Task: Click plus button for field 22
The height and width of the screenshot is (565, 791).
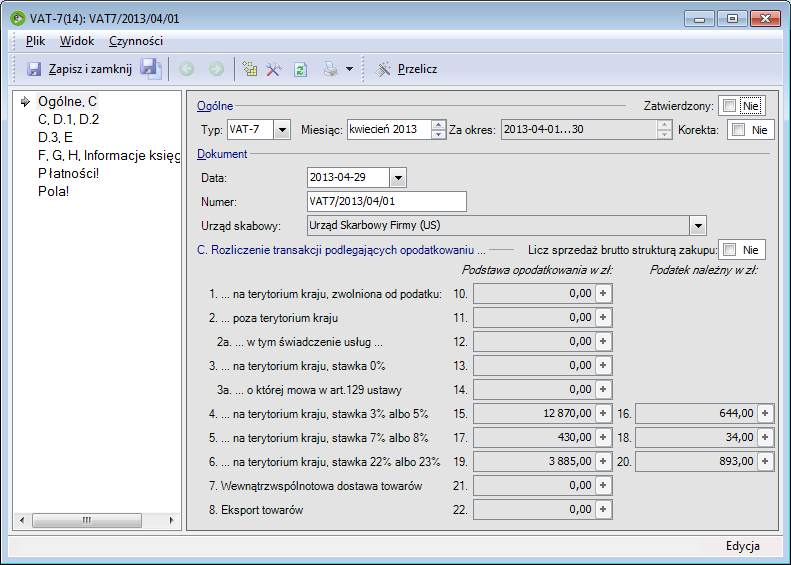Action: [x=603, y=510]
